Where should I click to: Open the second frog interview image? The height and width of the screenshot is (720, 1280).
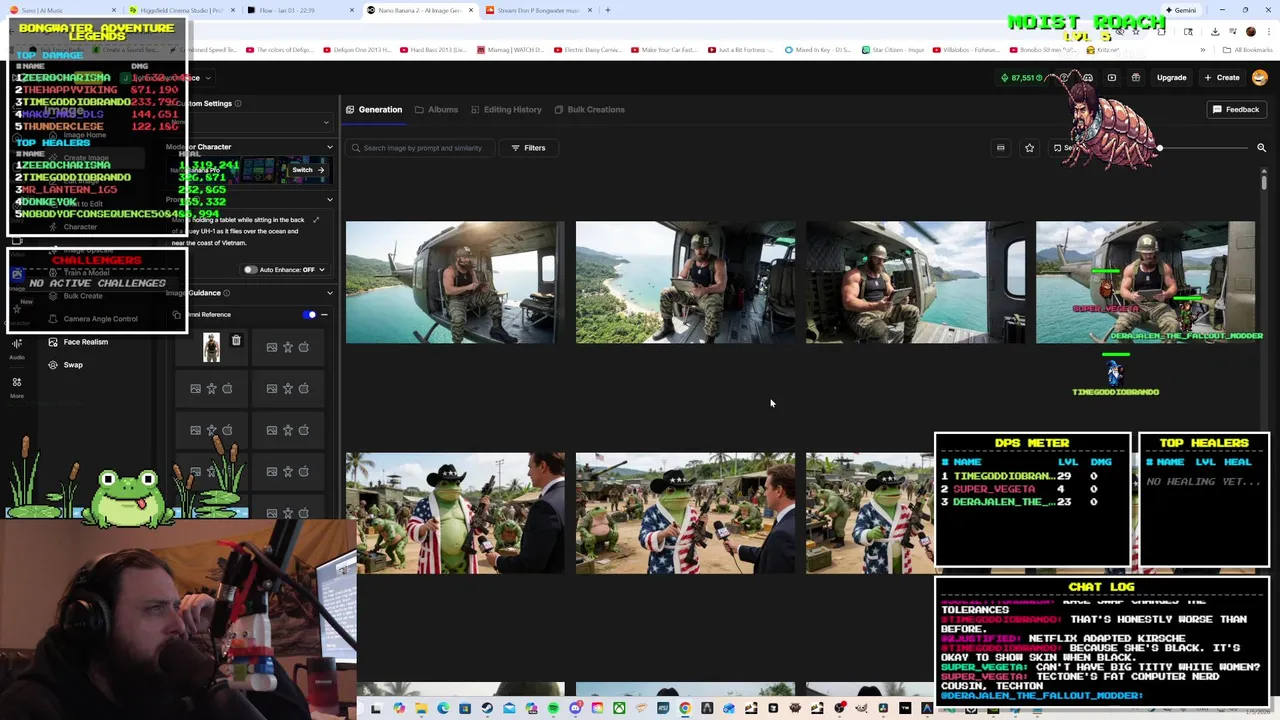click(x=685, y=513)
